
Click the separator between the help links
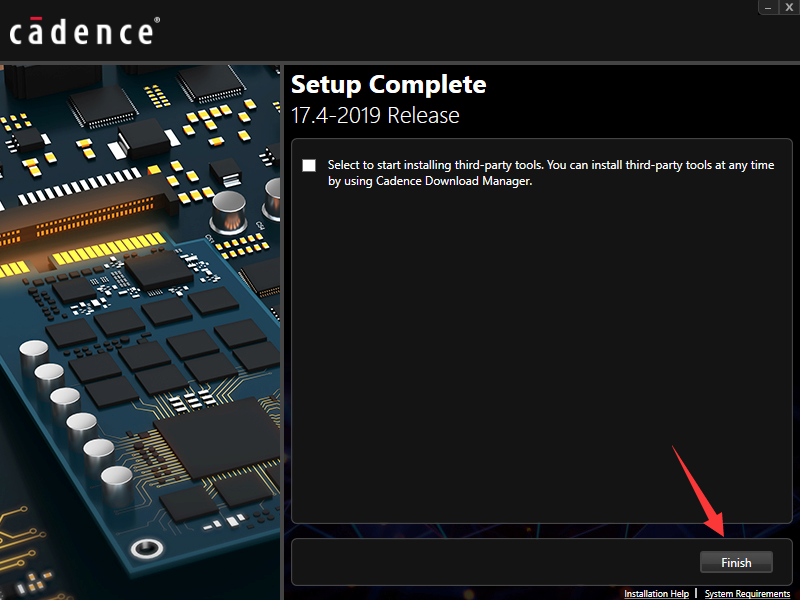[696, 594]
